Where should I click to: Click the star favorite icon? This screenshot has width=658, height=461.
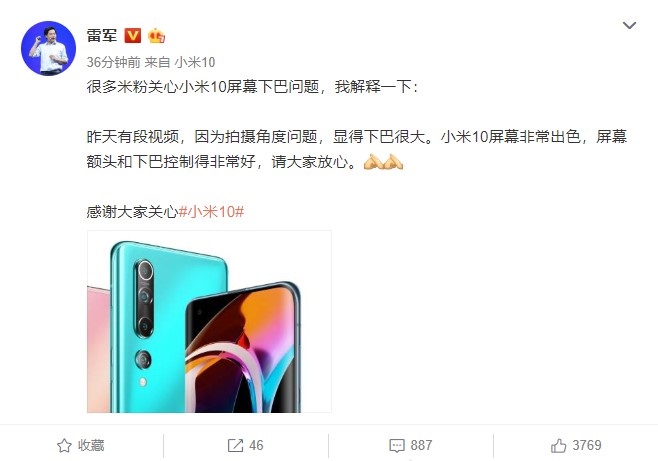(x=64, y=445)
